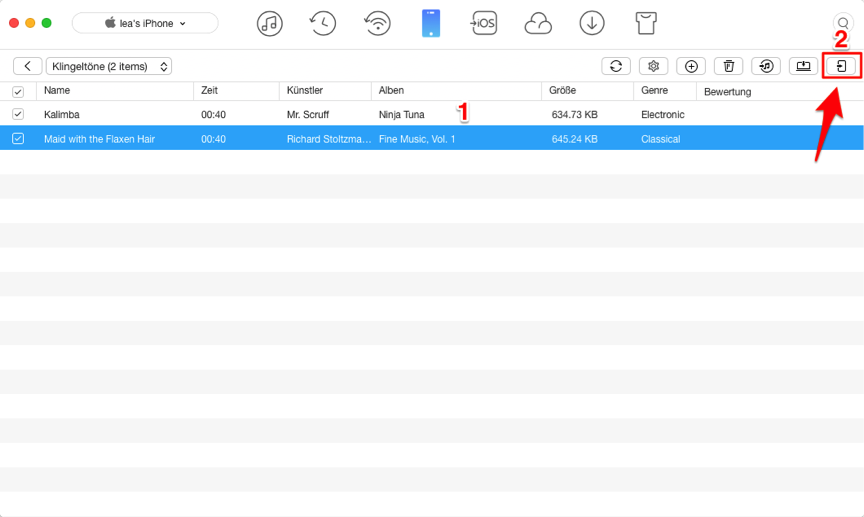Sort by the Bewertung column header
Image resolution: width=864 pixels, height=517 pixels.
[x=727, y=91]
